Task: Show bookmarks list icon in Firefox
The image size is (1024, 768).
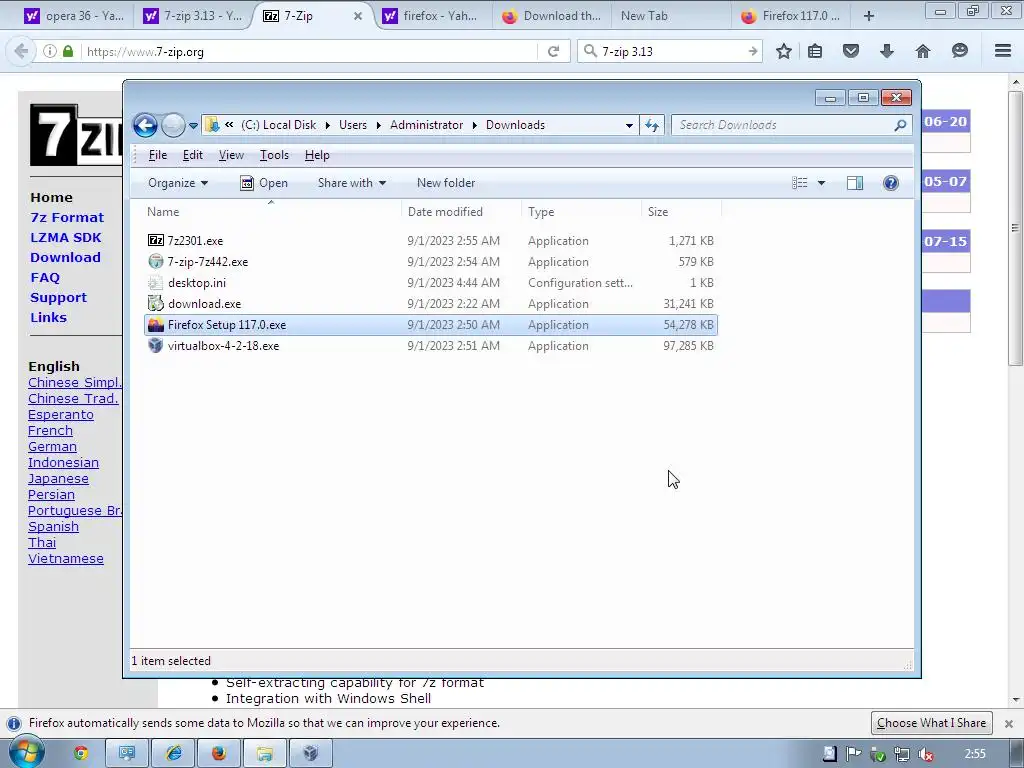Action: [x=815, y=51]
